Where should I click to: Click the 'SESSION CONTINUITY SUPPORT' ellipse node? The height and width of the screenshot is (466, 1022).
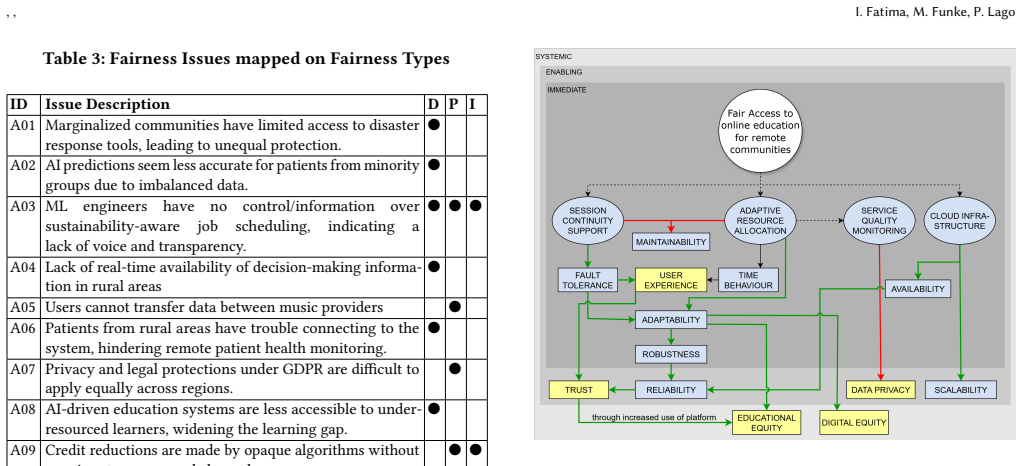point(587,220)
